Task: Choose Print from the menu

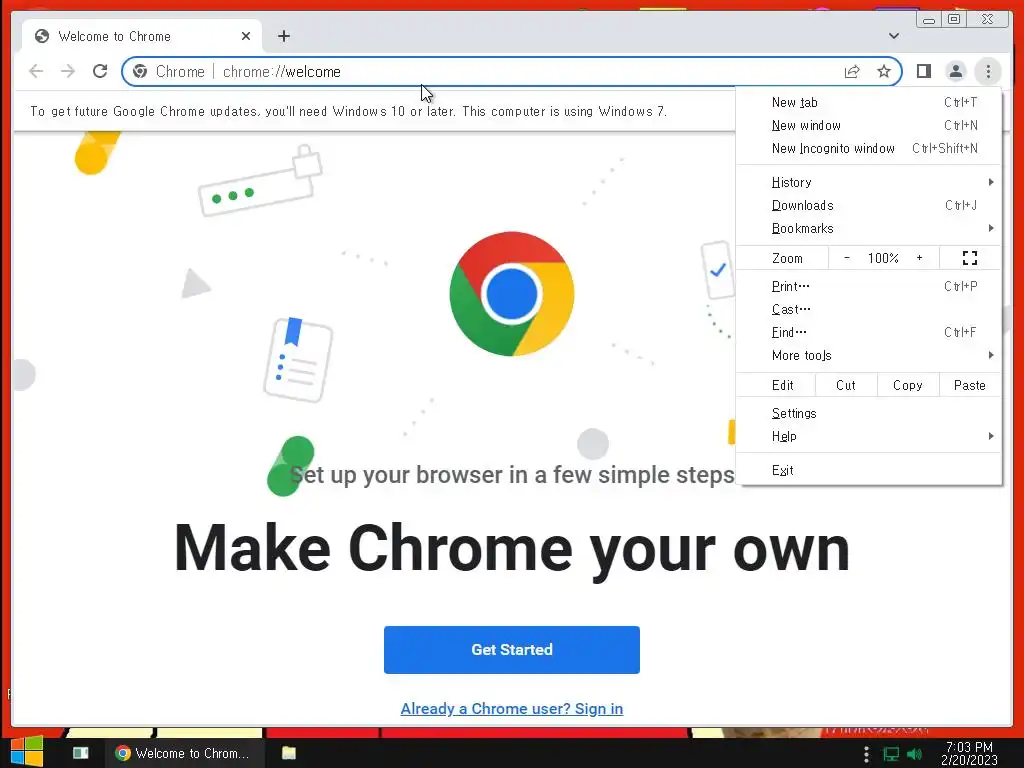Action: [869, 286]
